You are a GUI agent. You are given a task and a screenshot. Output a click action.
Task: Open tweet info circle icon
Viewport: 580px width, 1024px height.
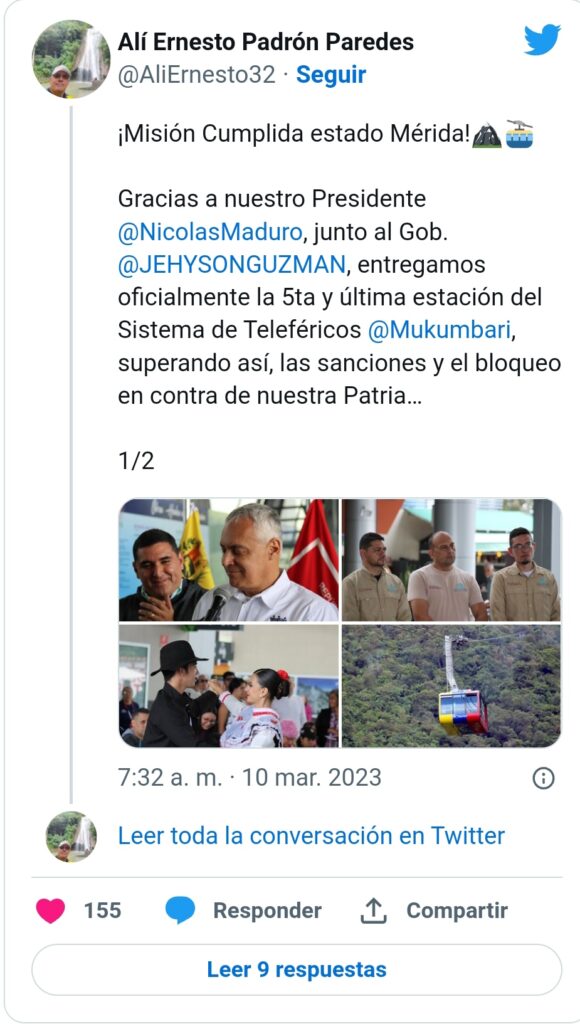pyautogui.click(x=543, y=778)
